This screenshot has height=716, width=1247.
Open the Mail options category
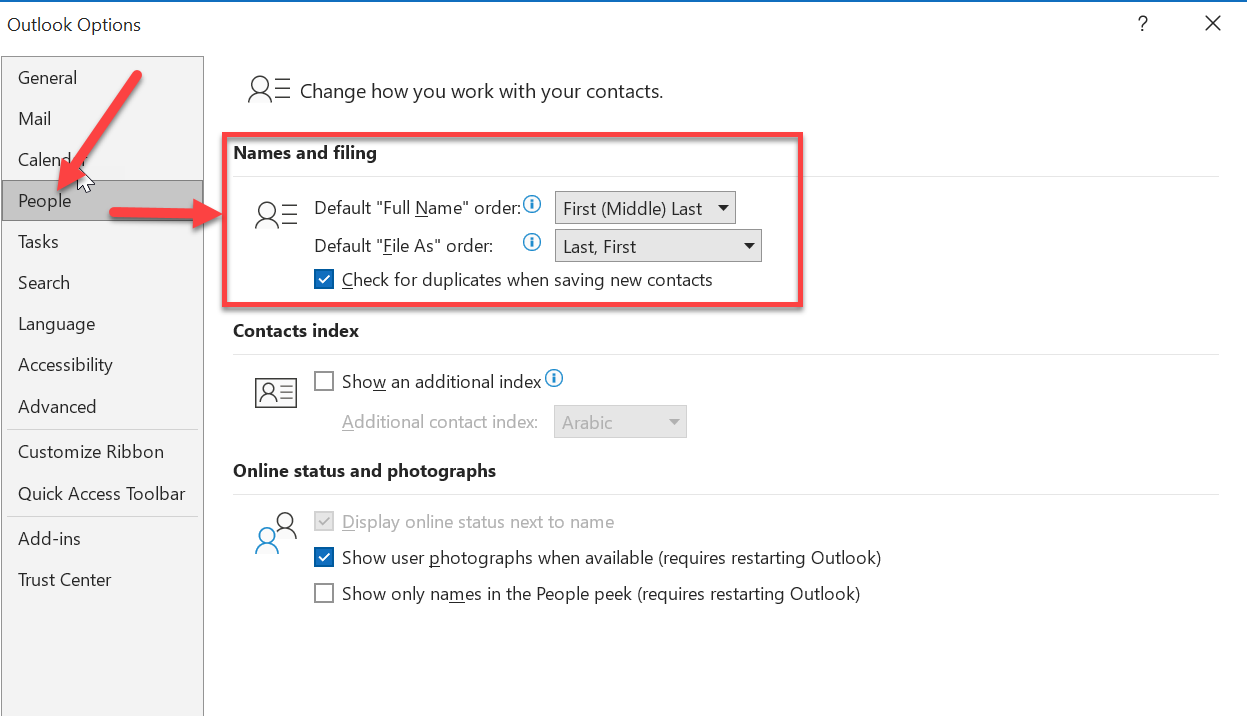coord(102,119)
